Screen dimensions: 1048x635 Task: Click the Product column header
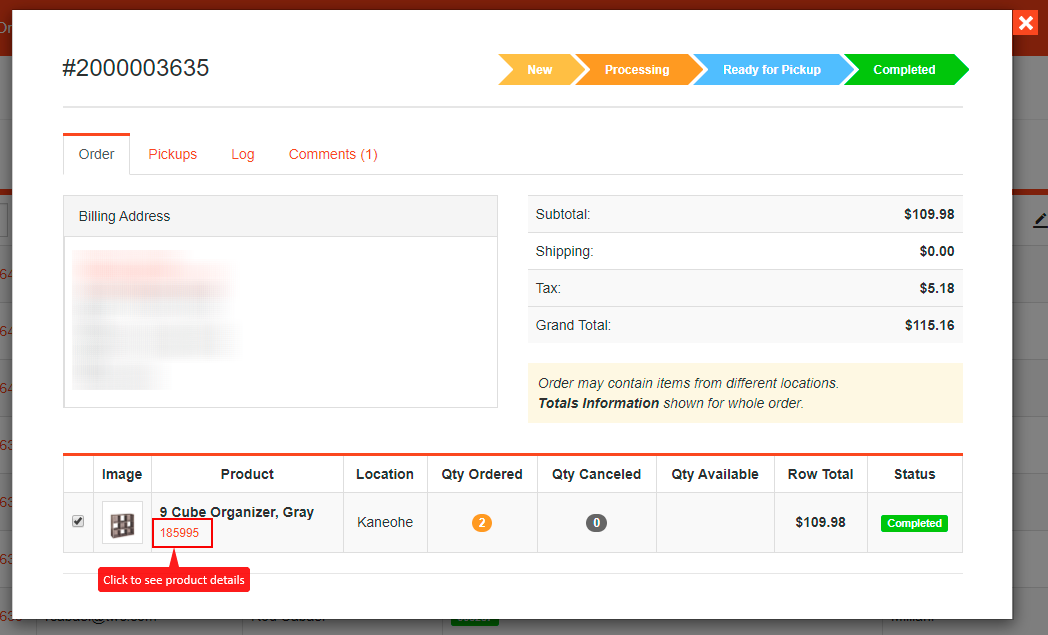[x=247, y=474]
